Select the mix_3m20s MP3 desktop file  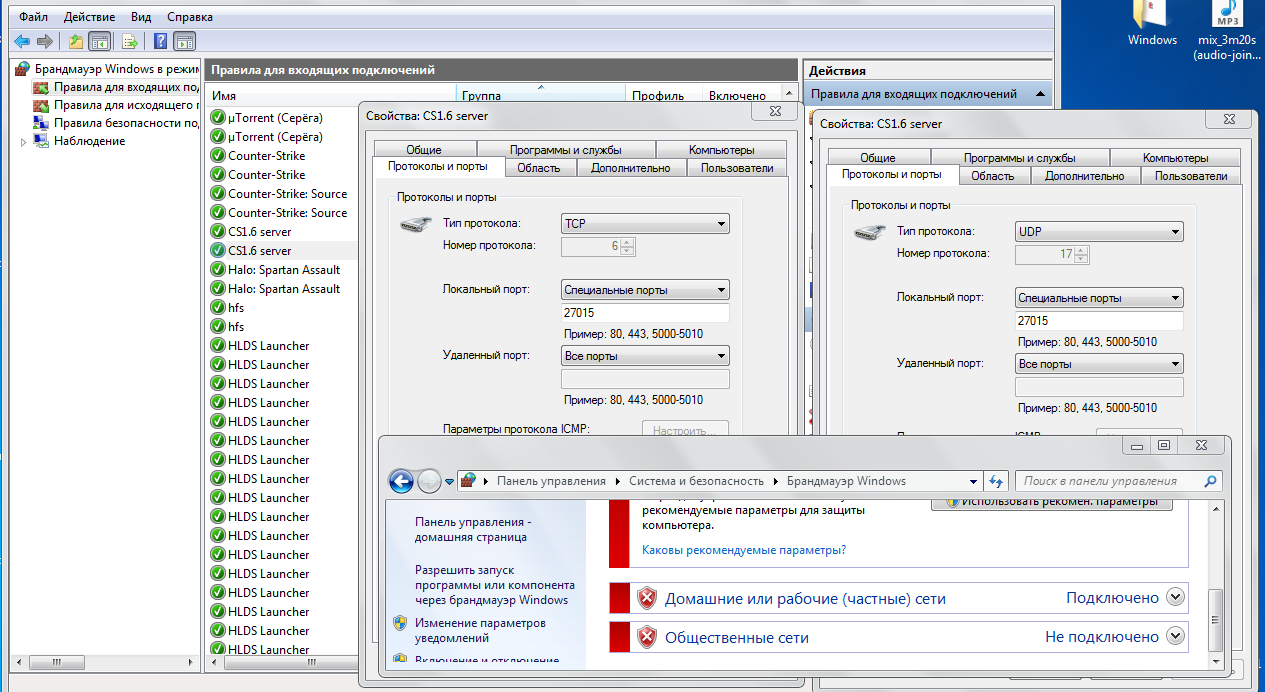(x=1226, y=30)
